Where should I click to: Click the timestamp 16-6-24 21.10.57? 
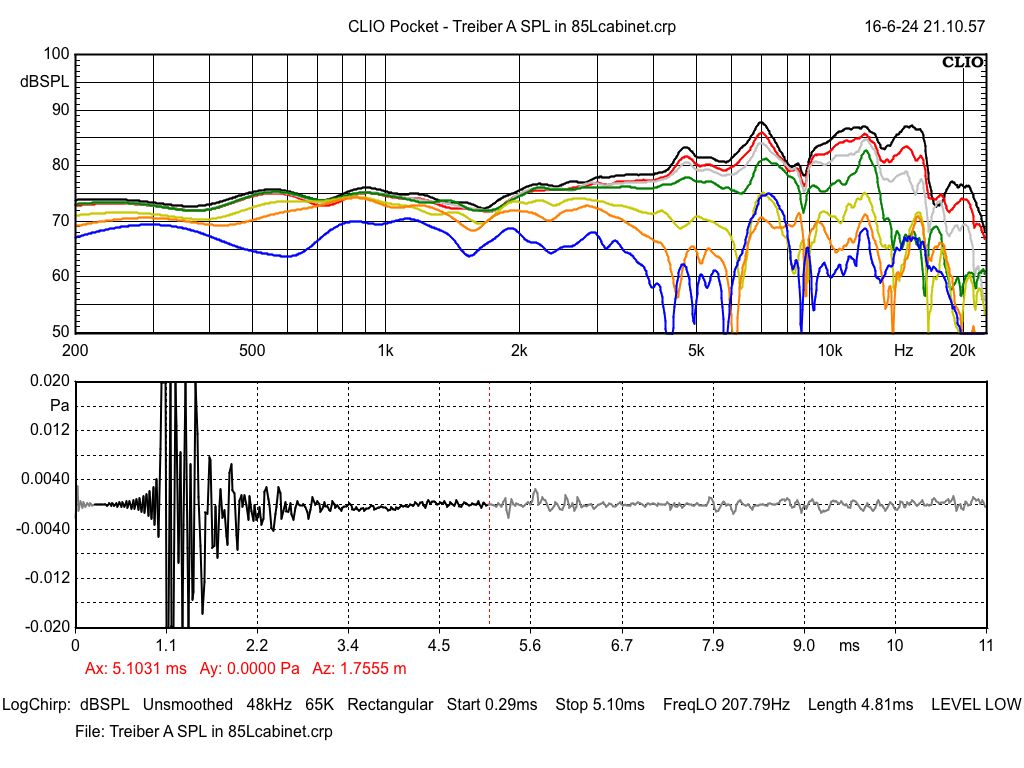[925, 27]
